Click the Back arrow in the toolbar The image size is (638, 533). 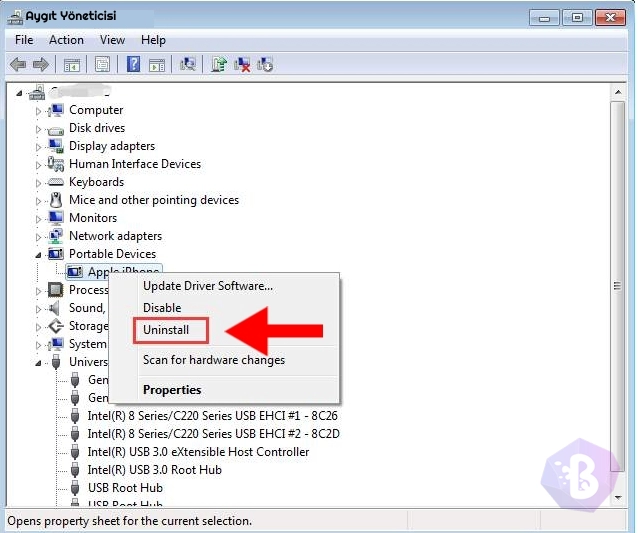[x=17, y=64]
